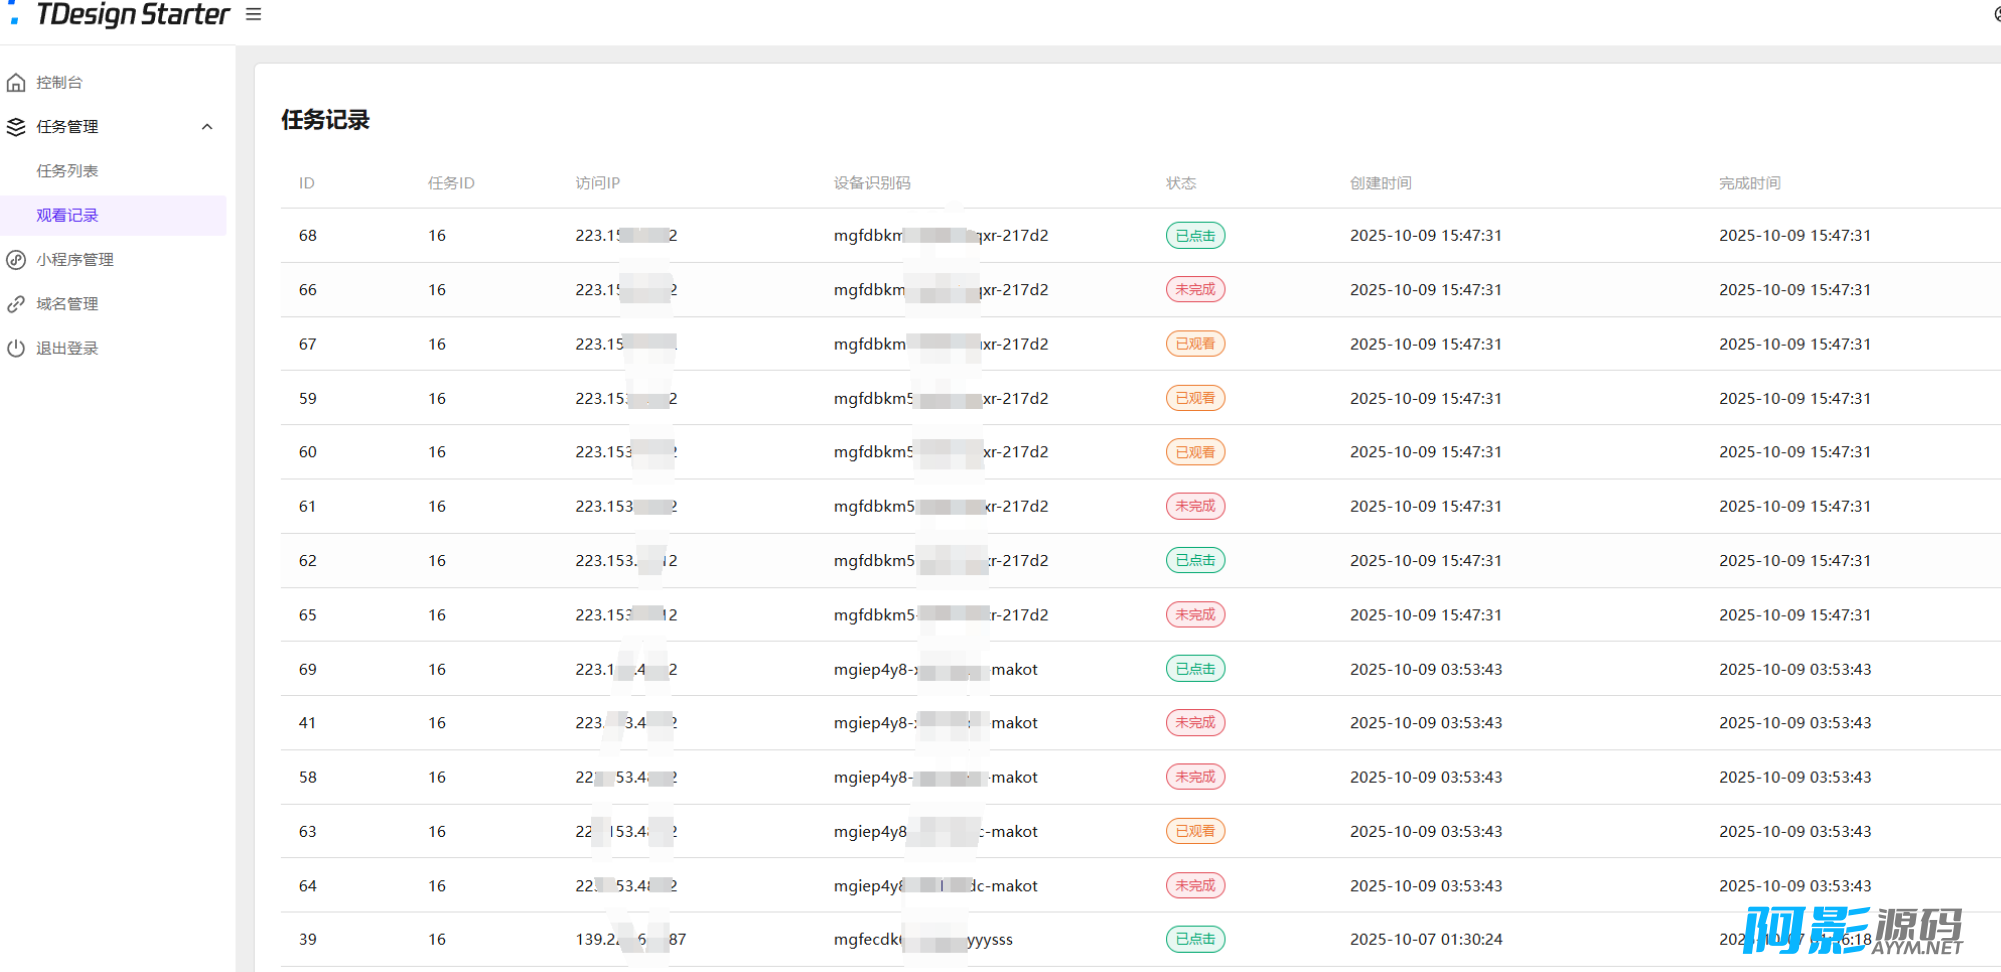2001x972 pixels.
Task: Click the 状态 column header
Action: pos(1180,183)
